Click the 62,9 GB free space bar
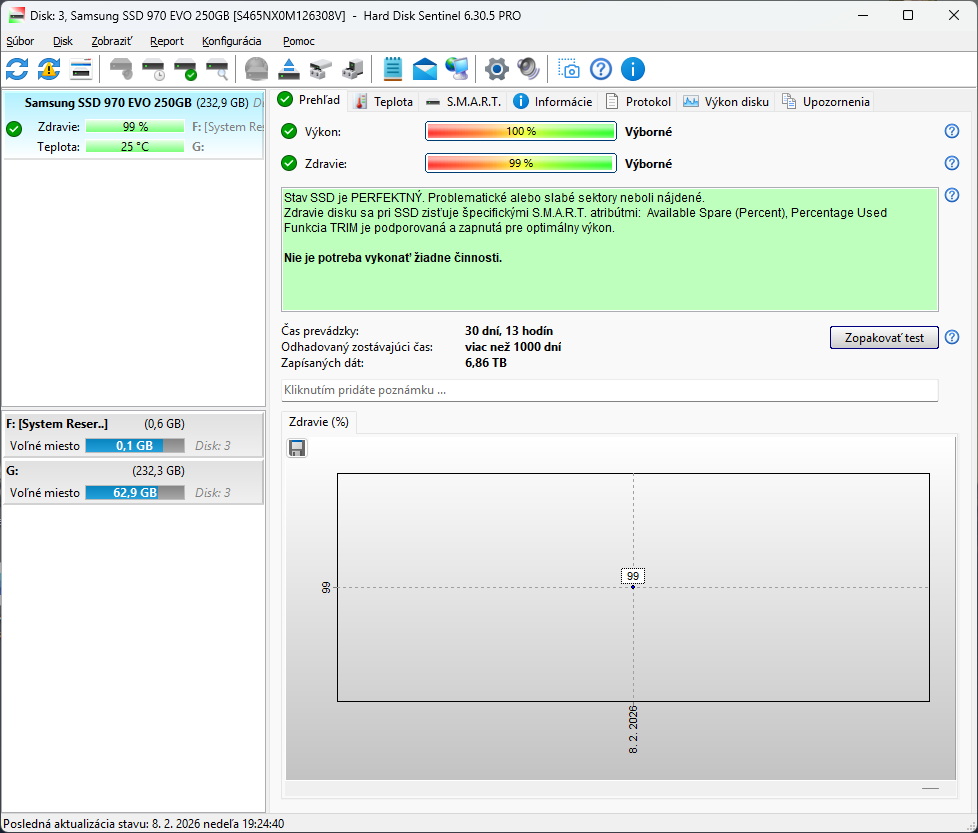978x833 pixels. coord(135,493)
